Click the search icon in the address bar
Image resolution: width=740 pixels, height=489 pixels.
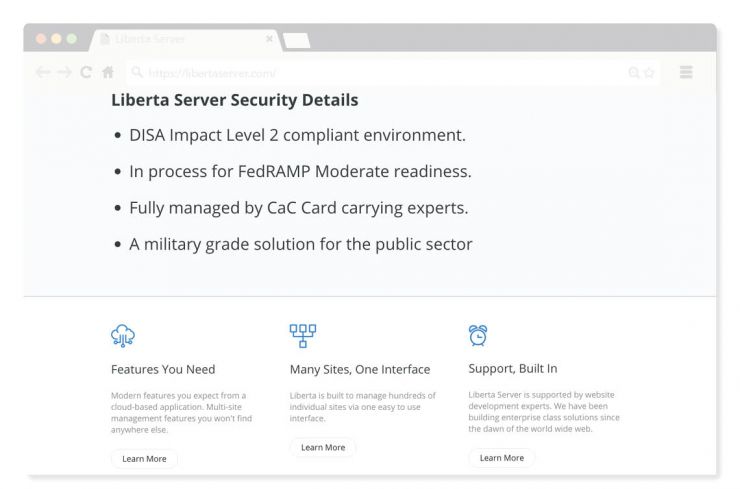(x=137, y=72)
